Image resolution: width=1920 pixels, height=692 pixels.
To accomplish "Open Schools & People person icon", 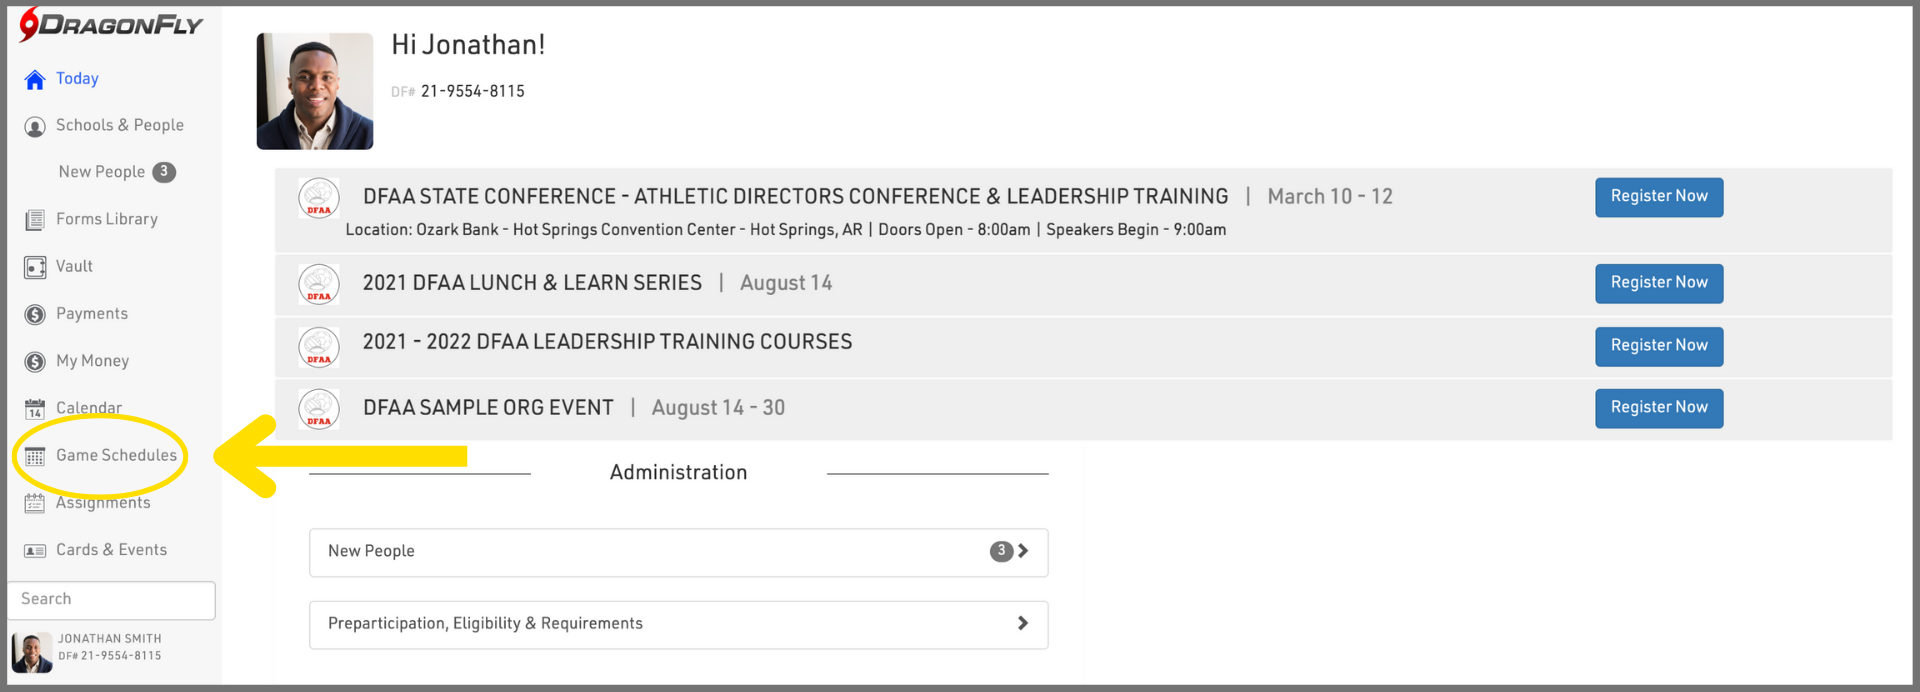I will pos(35,127).
